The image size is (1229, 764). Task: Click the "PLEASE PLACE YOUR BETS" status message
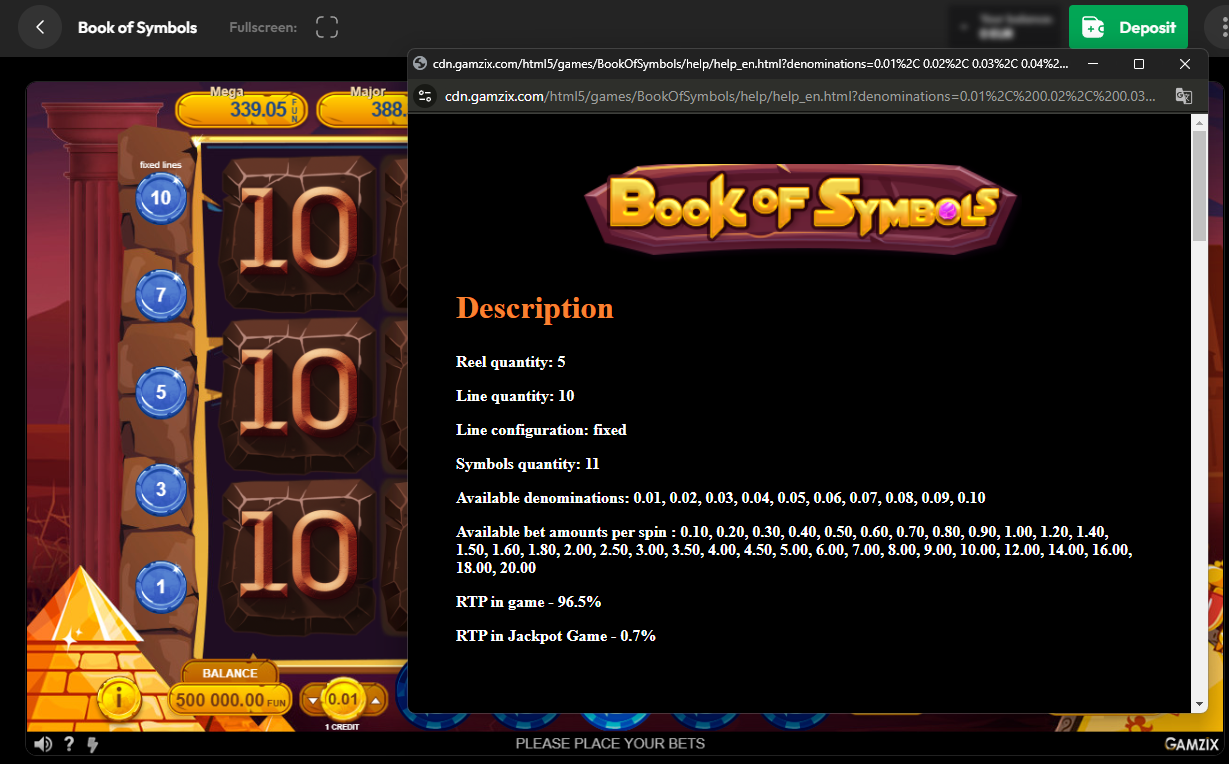[x=610, y=744]
